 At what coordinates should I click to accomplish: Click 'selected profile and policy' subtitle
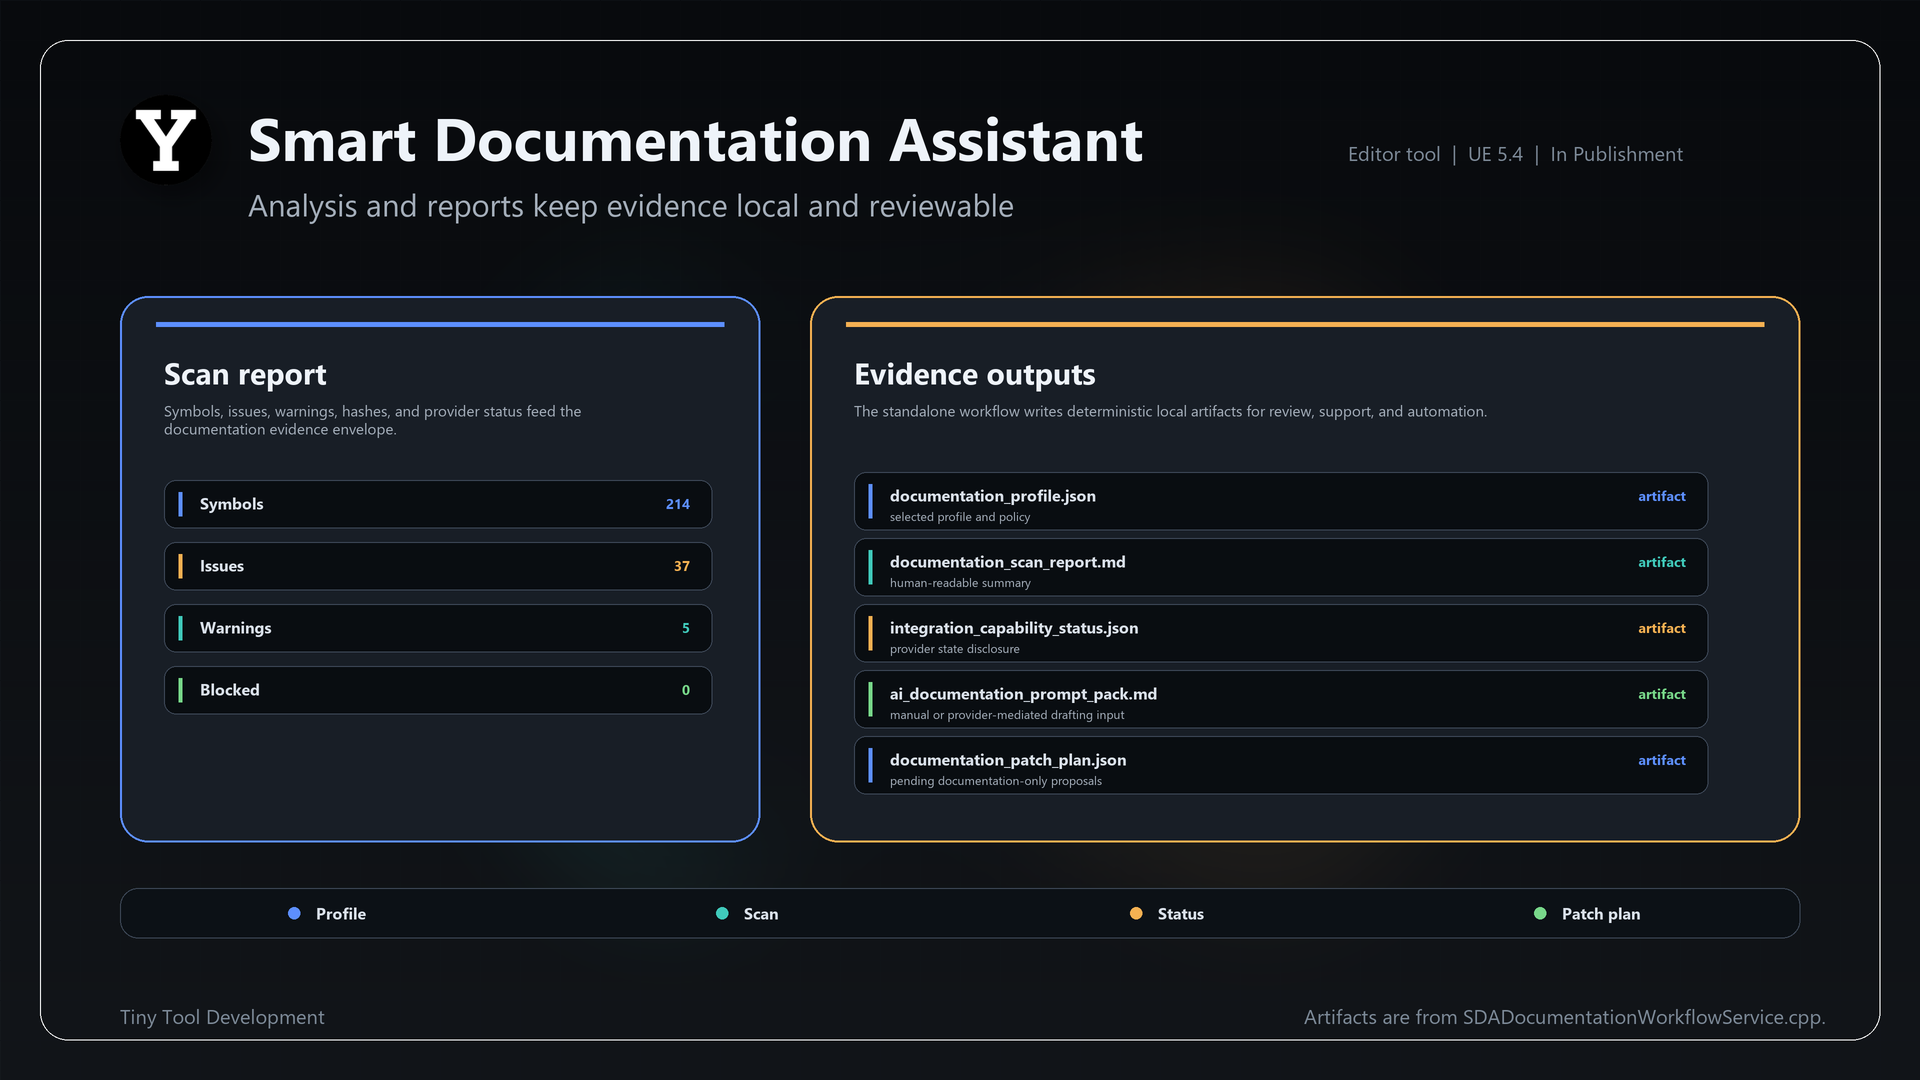tap(960, 517)
